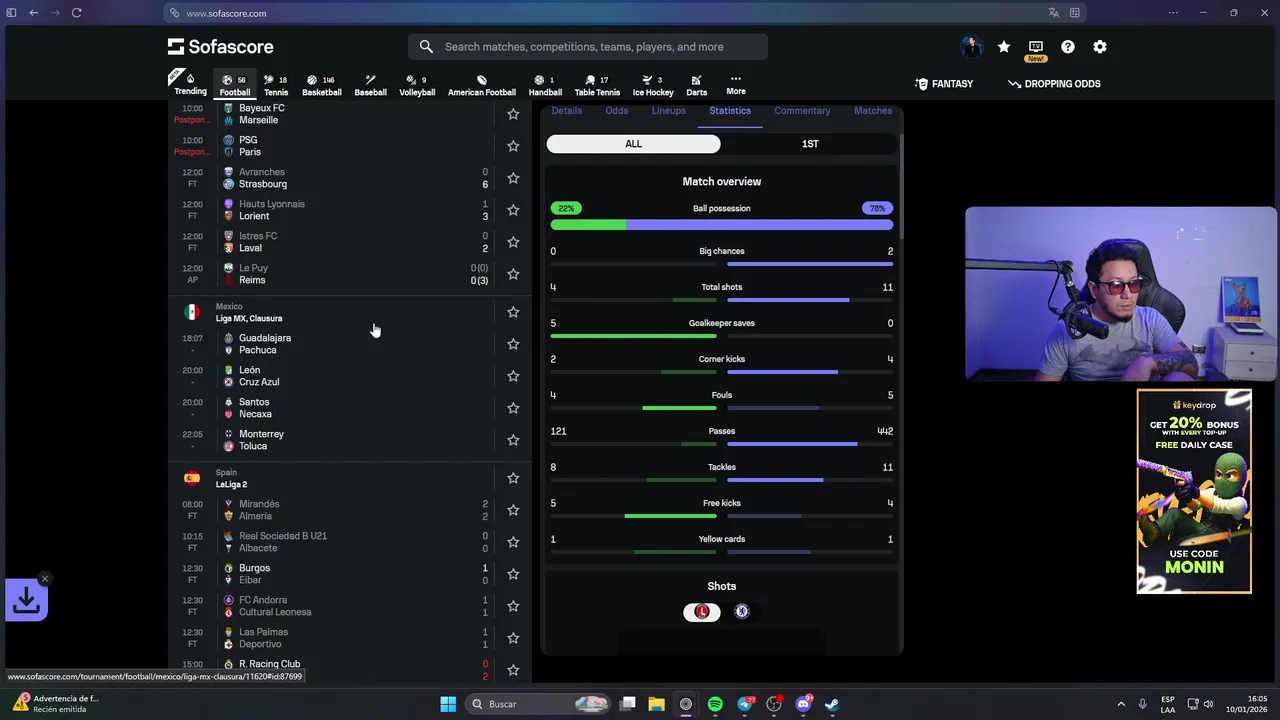Open the Details match tab
Image resolution: width=1280 pixels, height=720 pixels.
click(566, 111)
